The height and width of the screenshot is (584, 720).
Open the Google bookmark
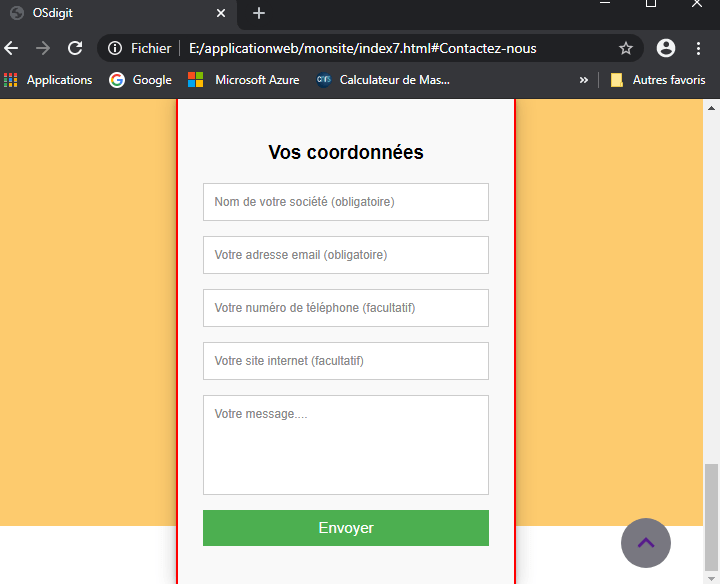tap(141, 80)
